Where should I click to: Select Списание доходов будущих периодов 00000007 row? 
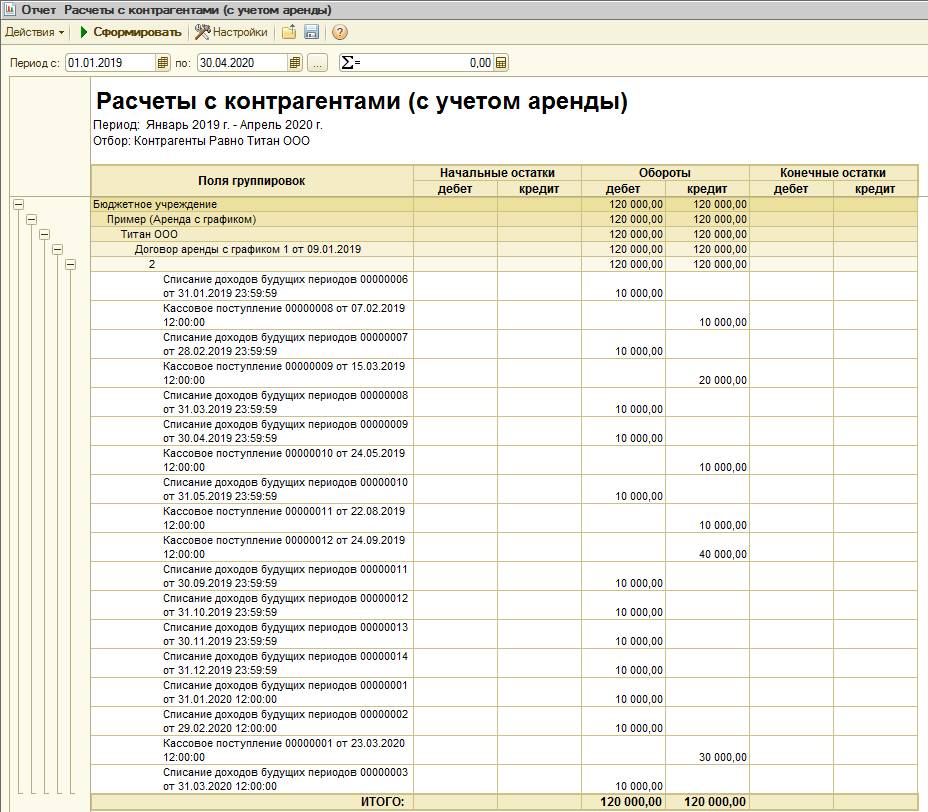click(x=504, y=344)
